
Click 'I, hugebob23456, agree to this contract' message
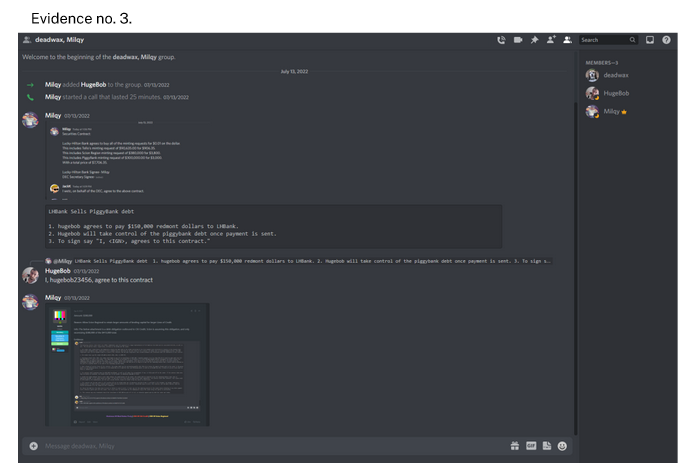point(99,280)
